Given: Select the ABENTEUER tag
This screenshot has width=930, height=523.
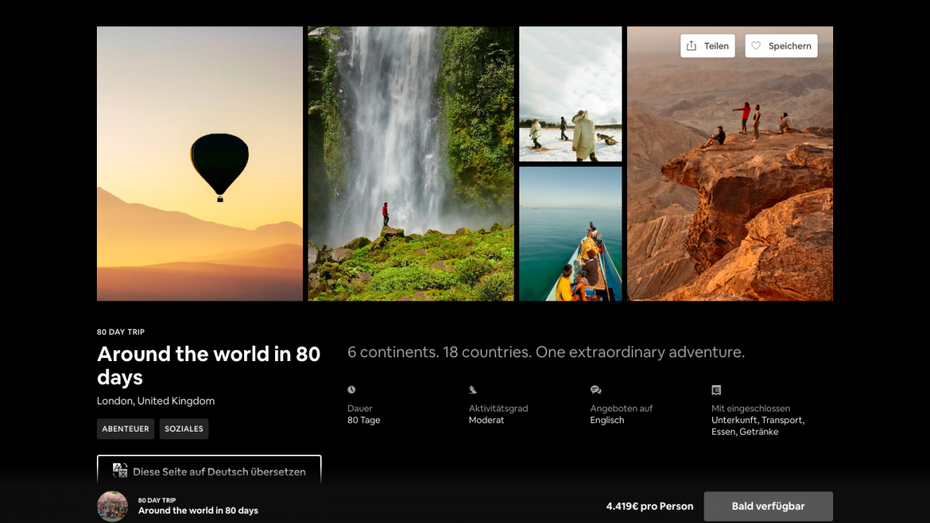Looking at the screenshot, I should tap(125, 429).
